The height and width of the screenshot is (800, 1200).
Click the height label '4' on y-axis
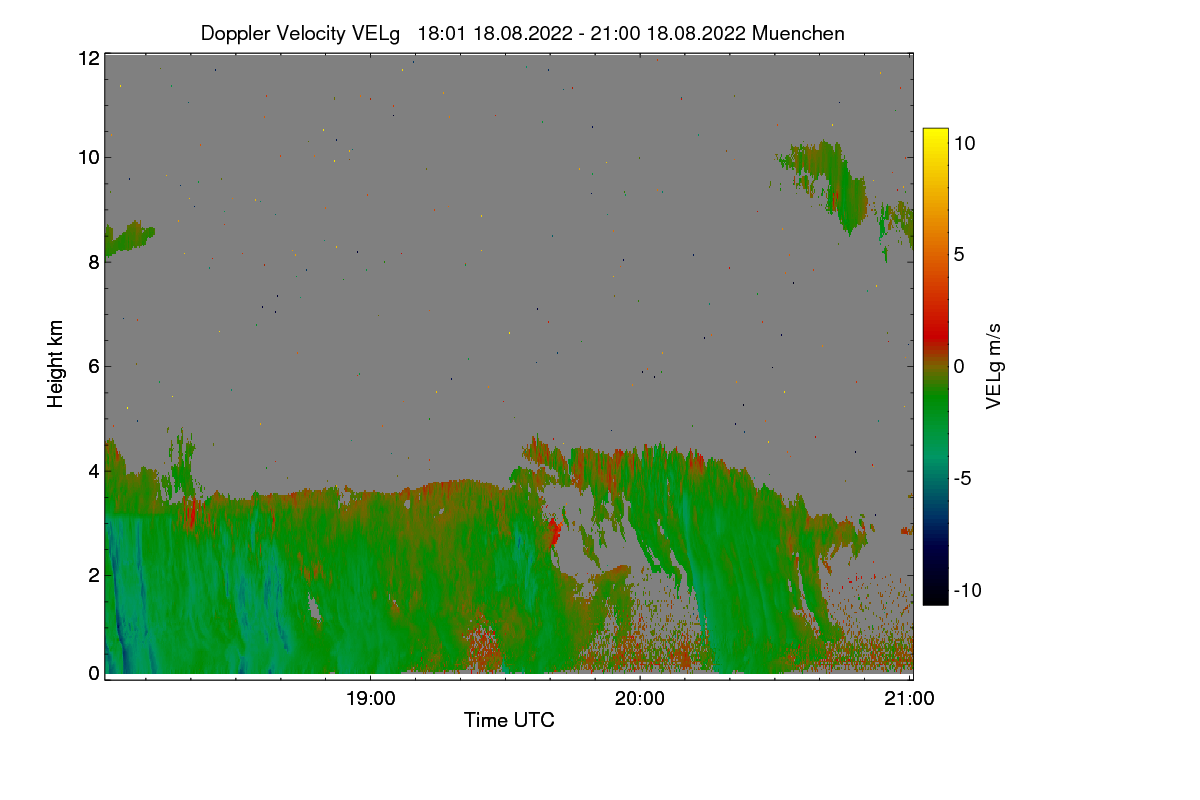point(94,470)
